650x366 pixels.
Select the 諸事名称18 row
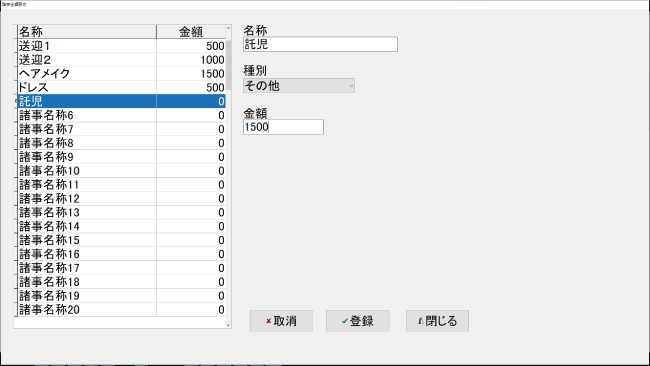(121, 282)
